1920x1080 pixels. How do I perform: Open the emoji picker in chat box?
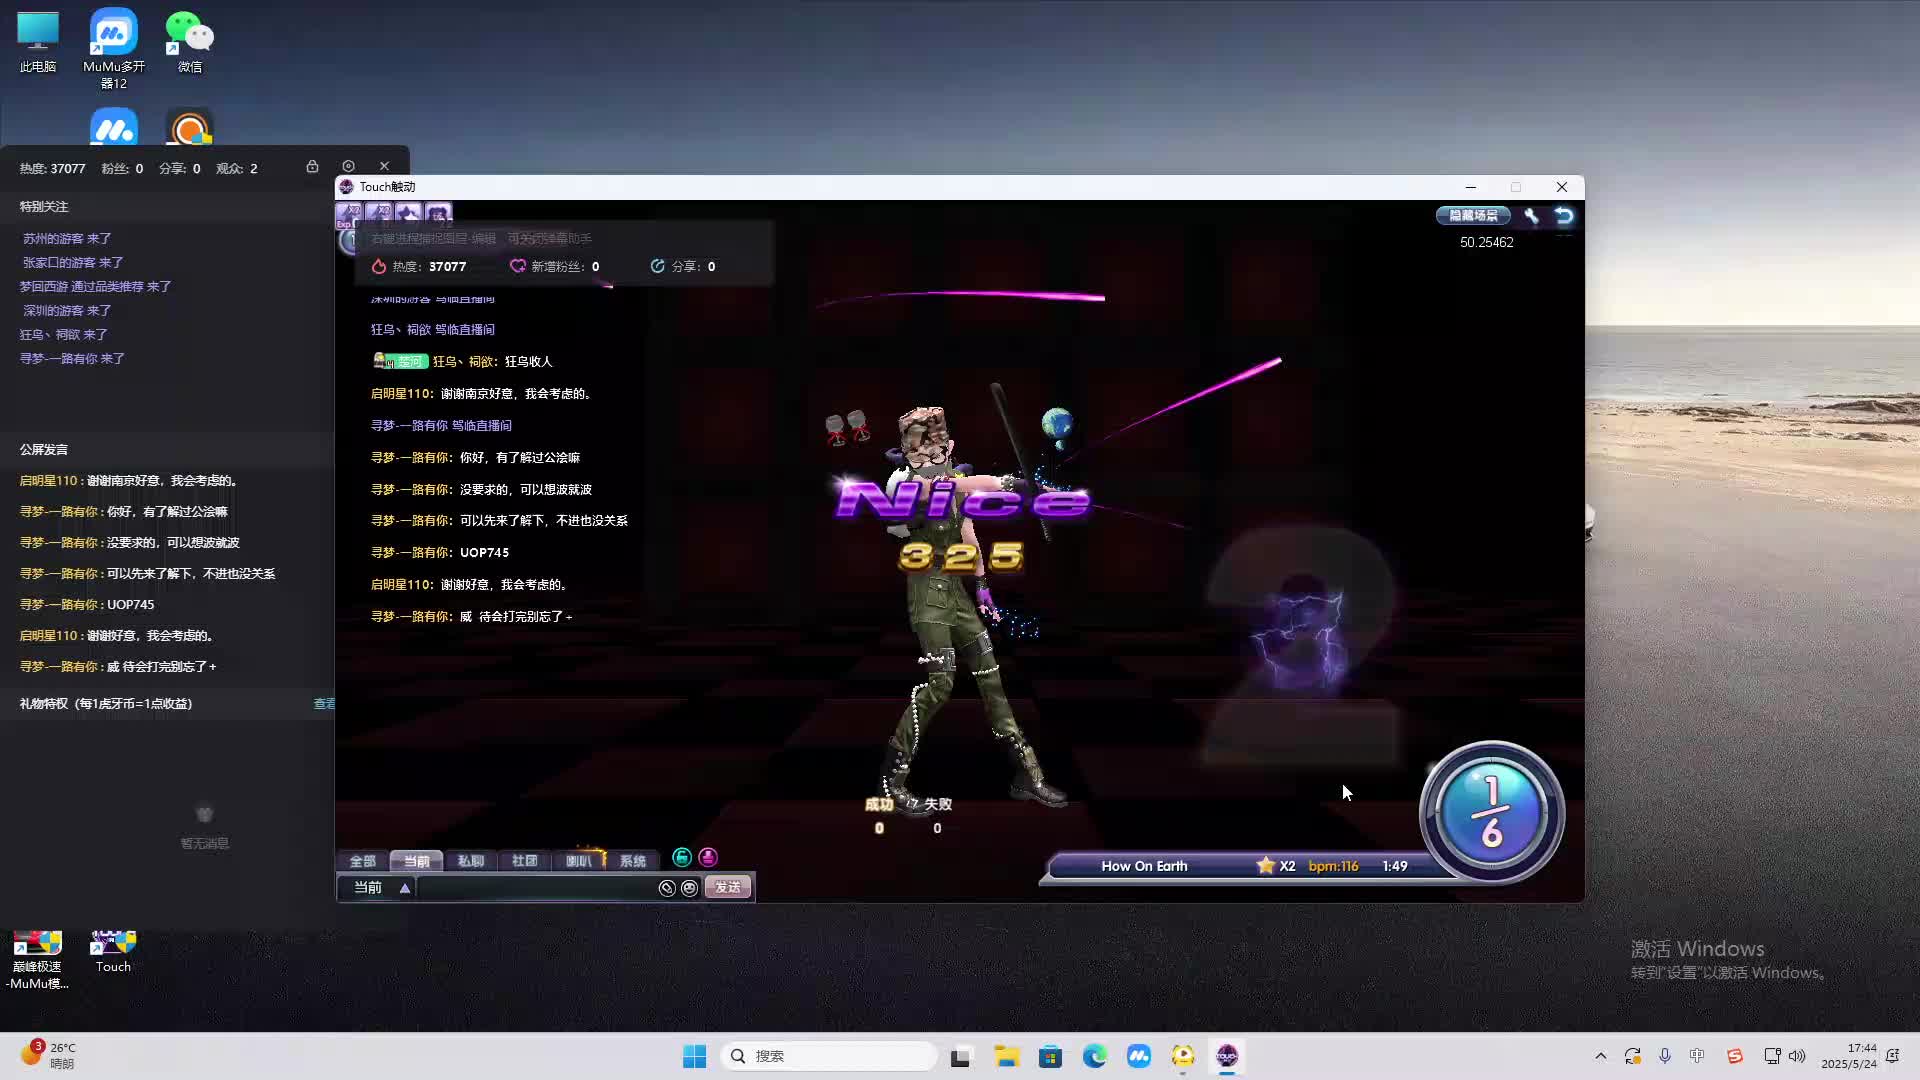point(689,888)
